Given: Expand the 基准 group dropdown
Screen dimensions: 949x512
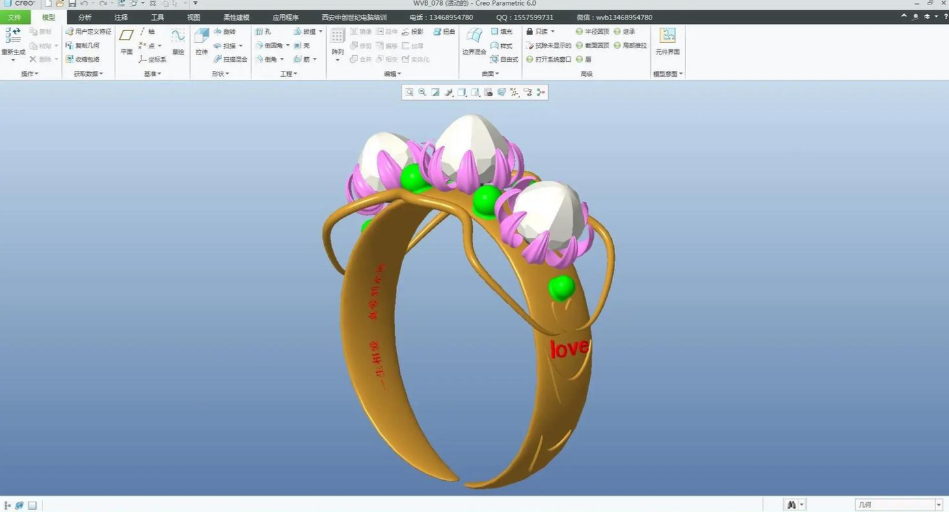Looking at the screenshot, I should point(153,74).
